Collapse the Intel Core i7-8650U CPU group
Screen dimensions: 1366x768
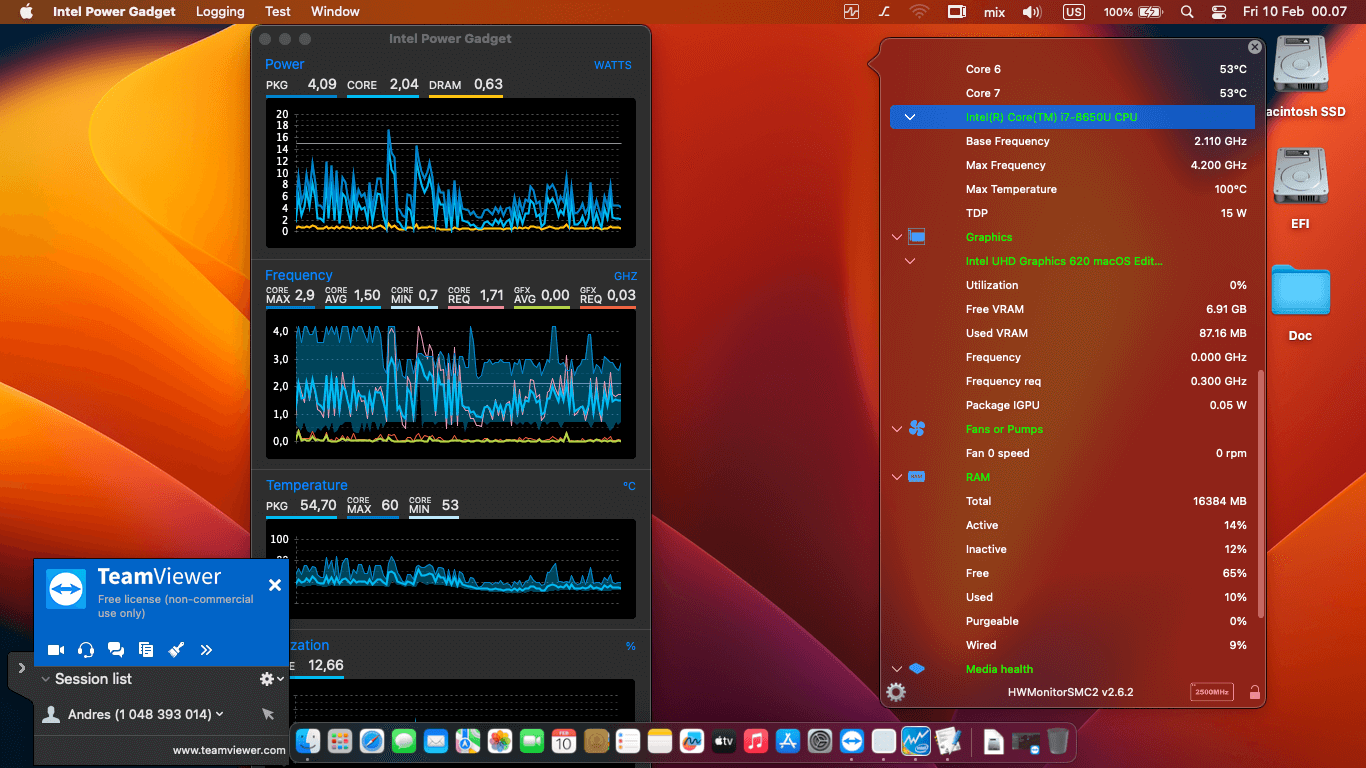[x=910, y=117]
